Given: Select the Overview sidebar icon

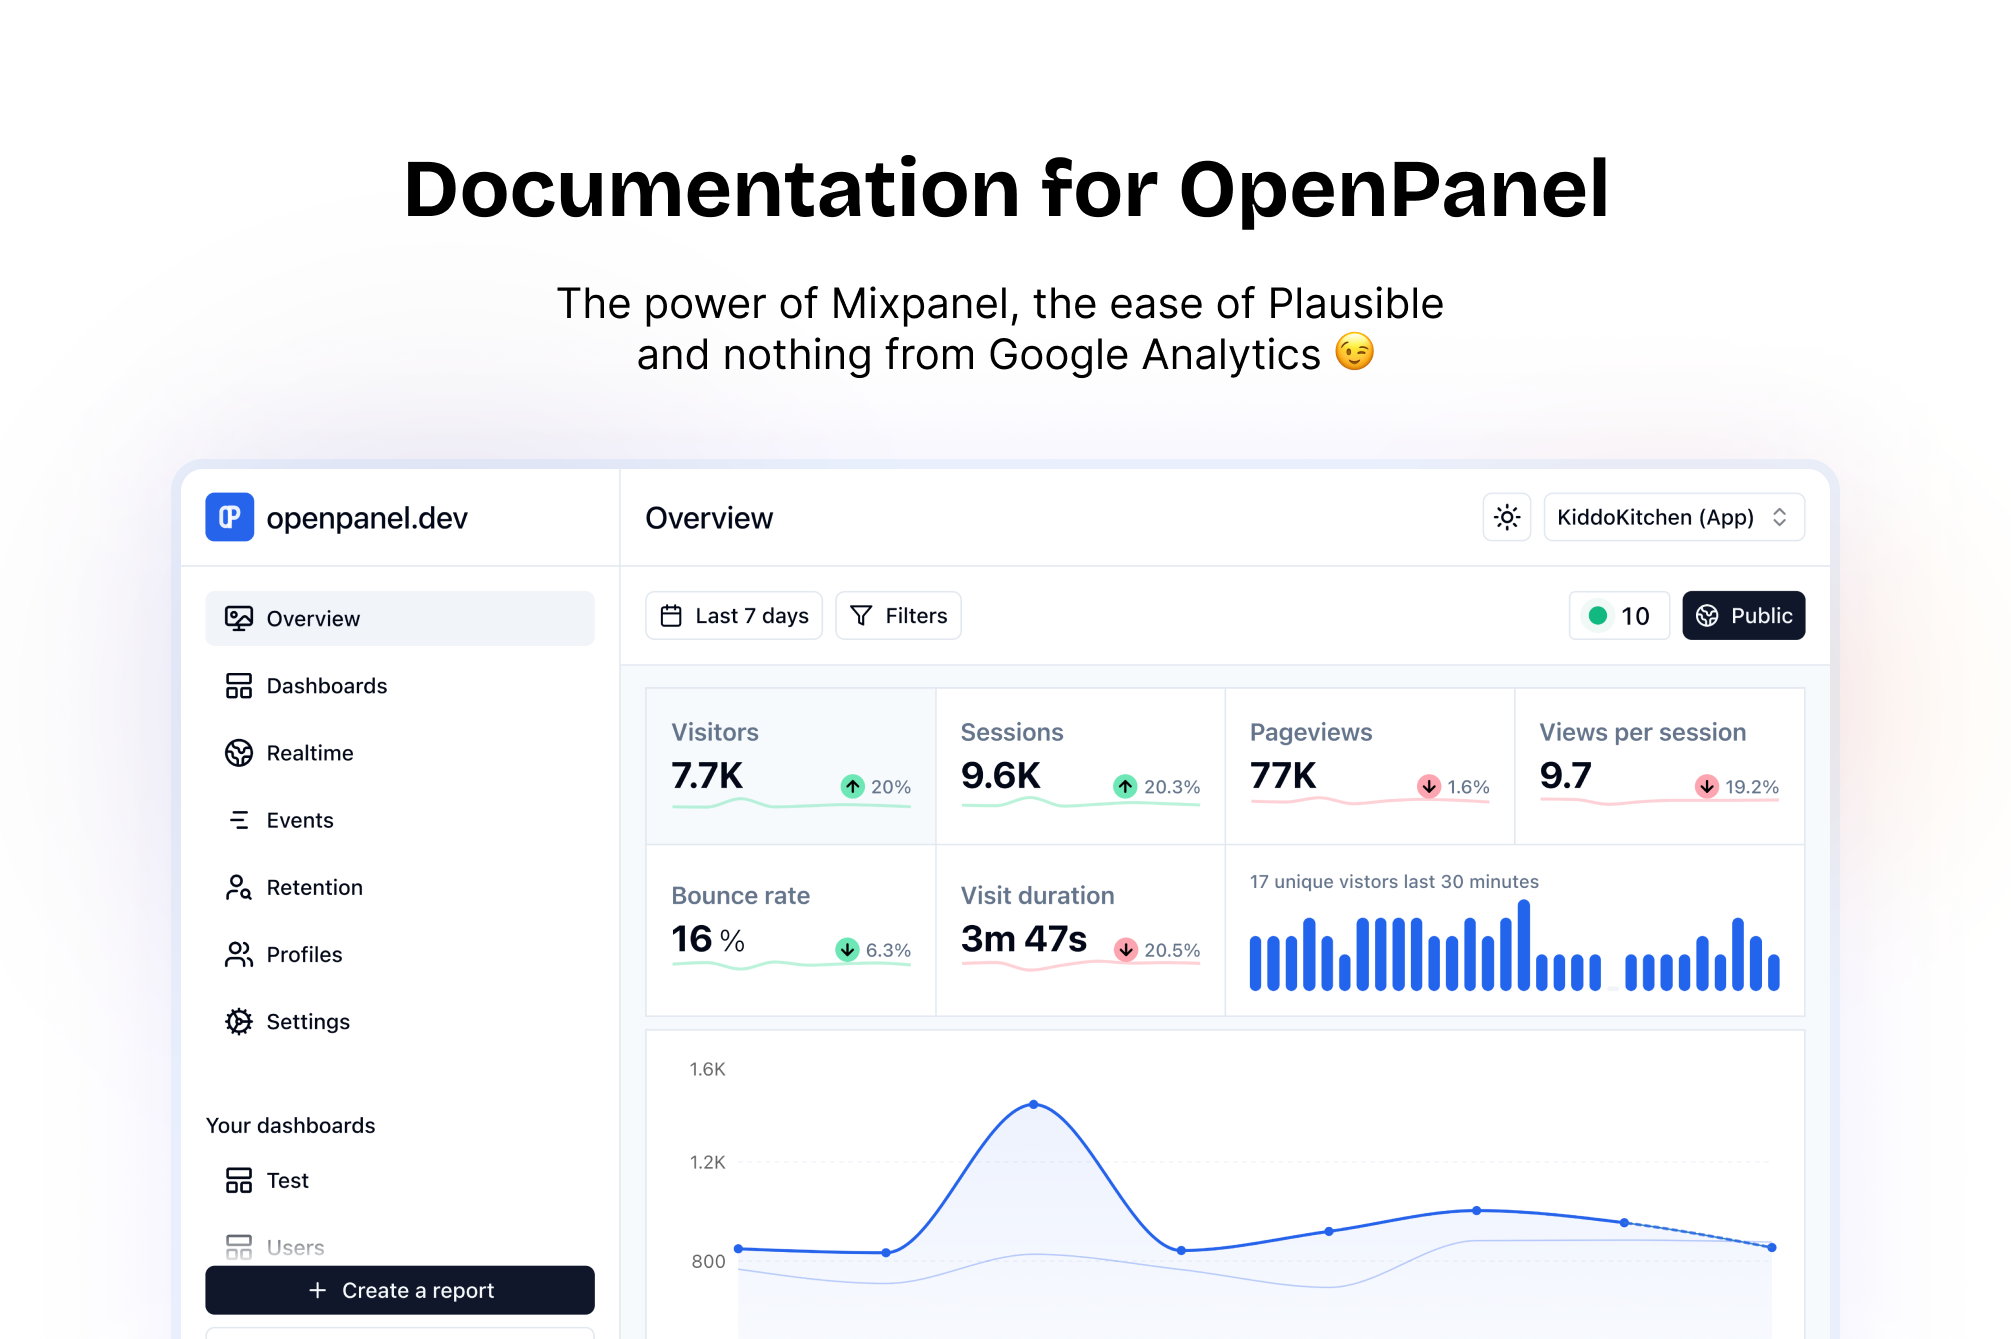Looking at the screenshot, I should [x=238, y=619].
